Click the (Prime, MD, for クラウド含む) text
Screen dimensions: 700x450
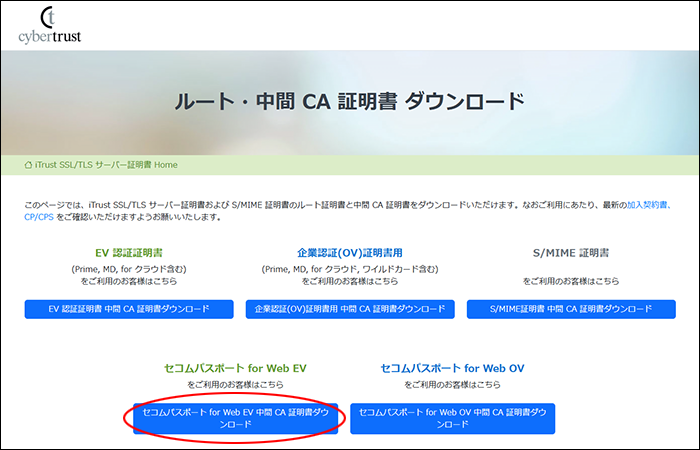pos(129,269)
